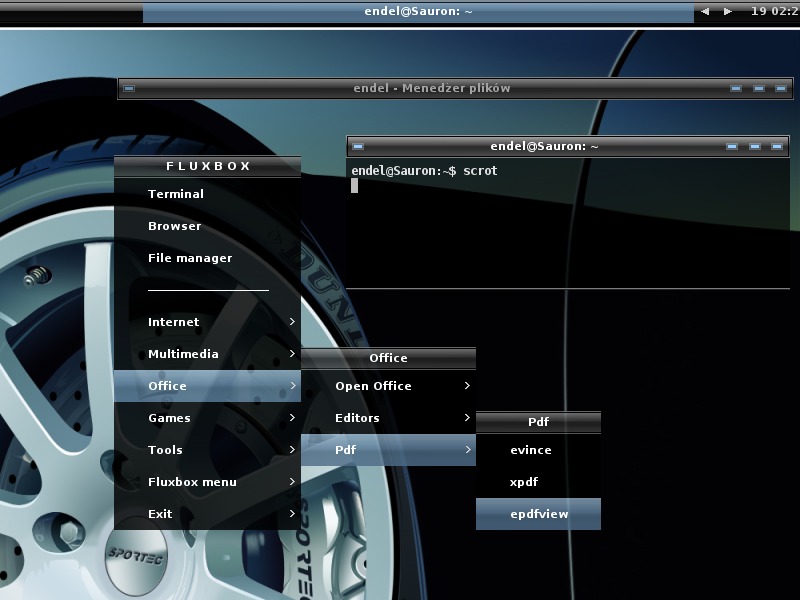
Task: Click the arrow next to Tools
Action: pyautogui.click(x=292, y=449)
